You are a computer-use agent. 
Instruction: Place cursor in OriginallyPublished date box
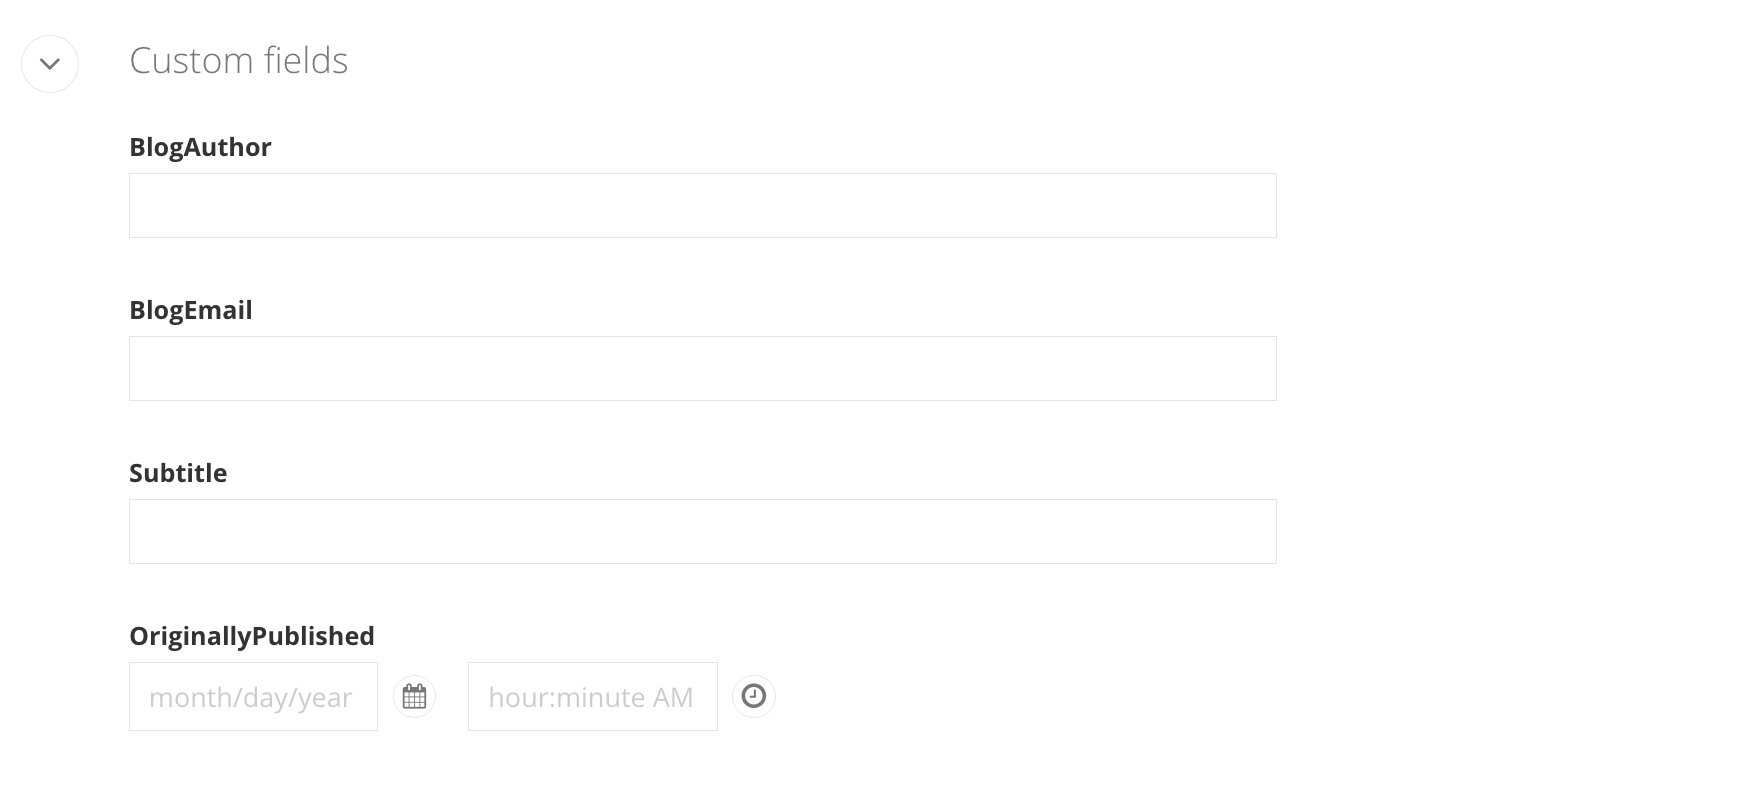pyautogui.click(x=253, y=697)
